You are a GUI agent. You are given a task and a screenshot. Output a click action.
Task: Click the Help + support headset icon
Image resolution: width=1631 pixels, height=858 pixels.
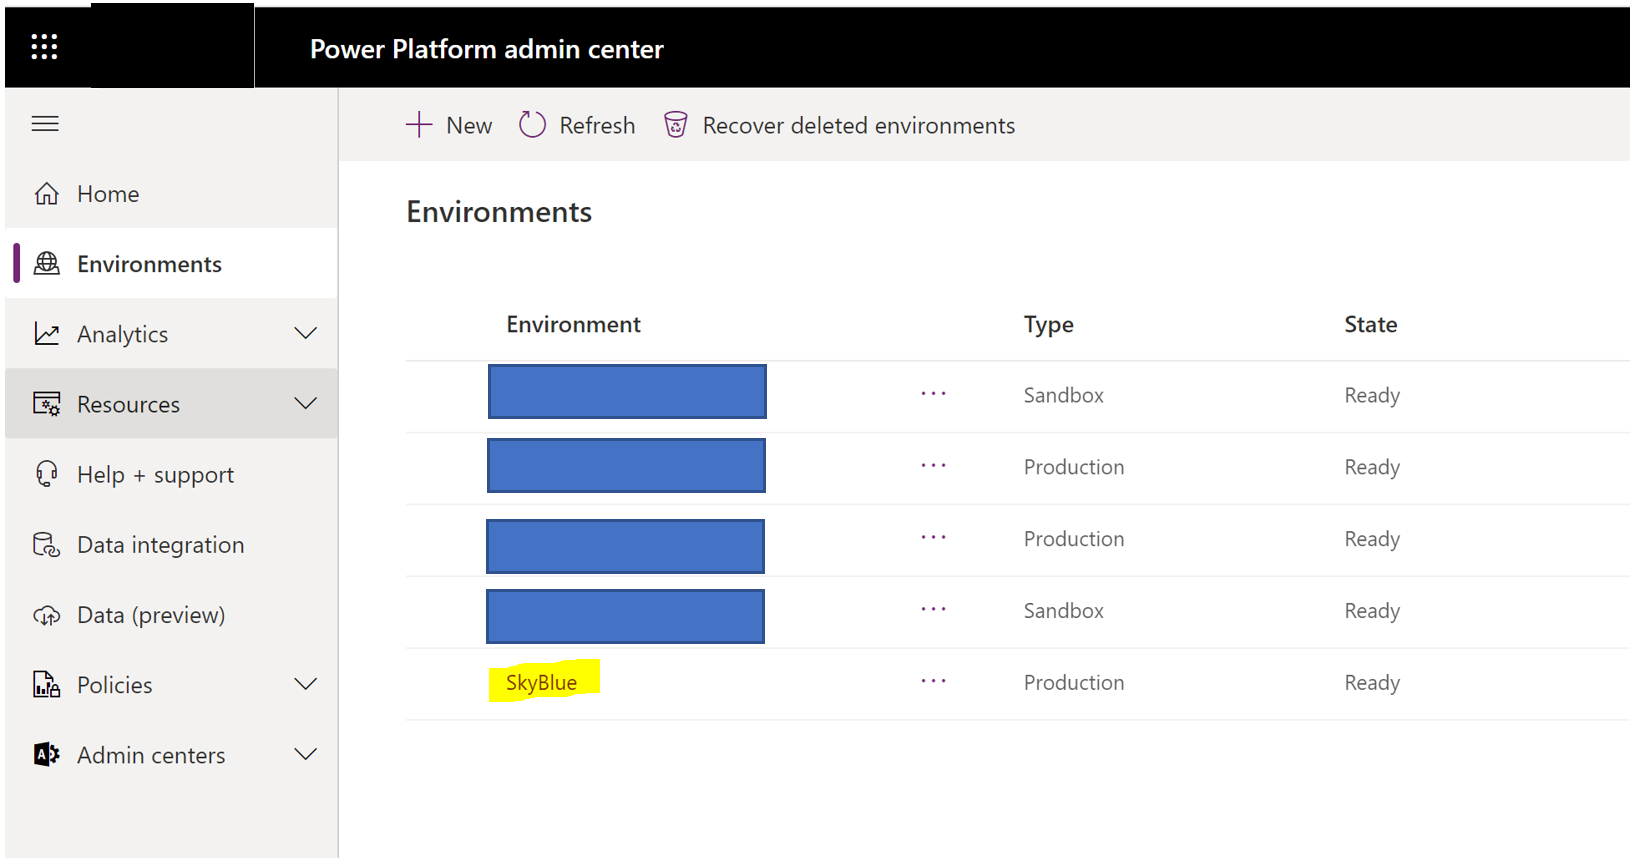[47, 474]
